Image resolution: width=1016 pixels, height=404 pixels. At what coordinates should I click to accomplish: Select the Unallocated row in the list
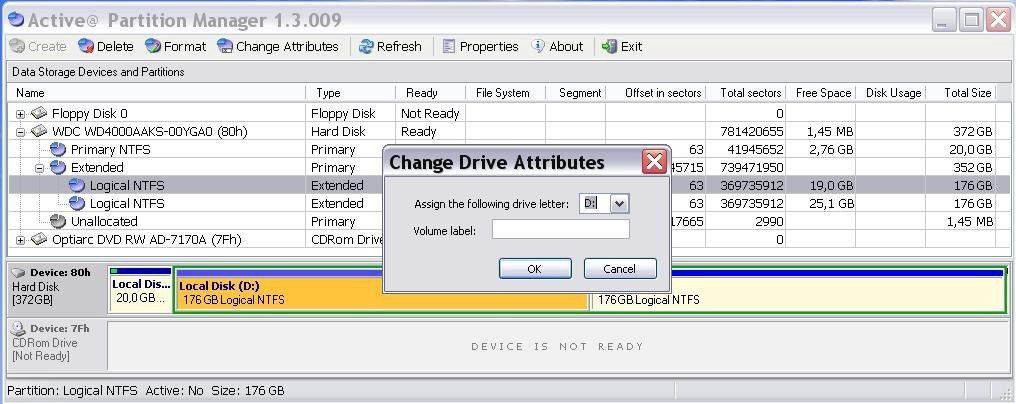pos(502,222)
